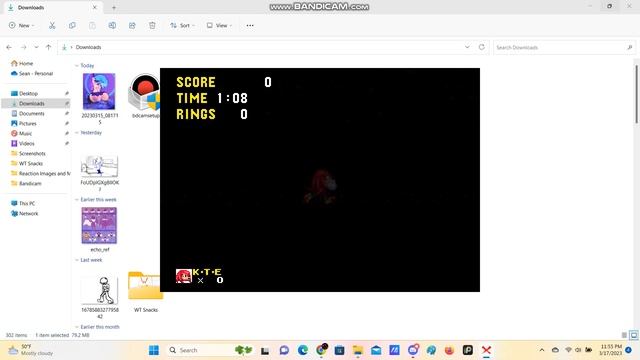640x360 pixels.
Task: Click the Paste icon in toolbar
Action: click(92, 25)
